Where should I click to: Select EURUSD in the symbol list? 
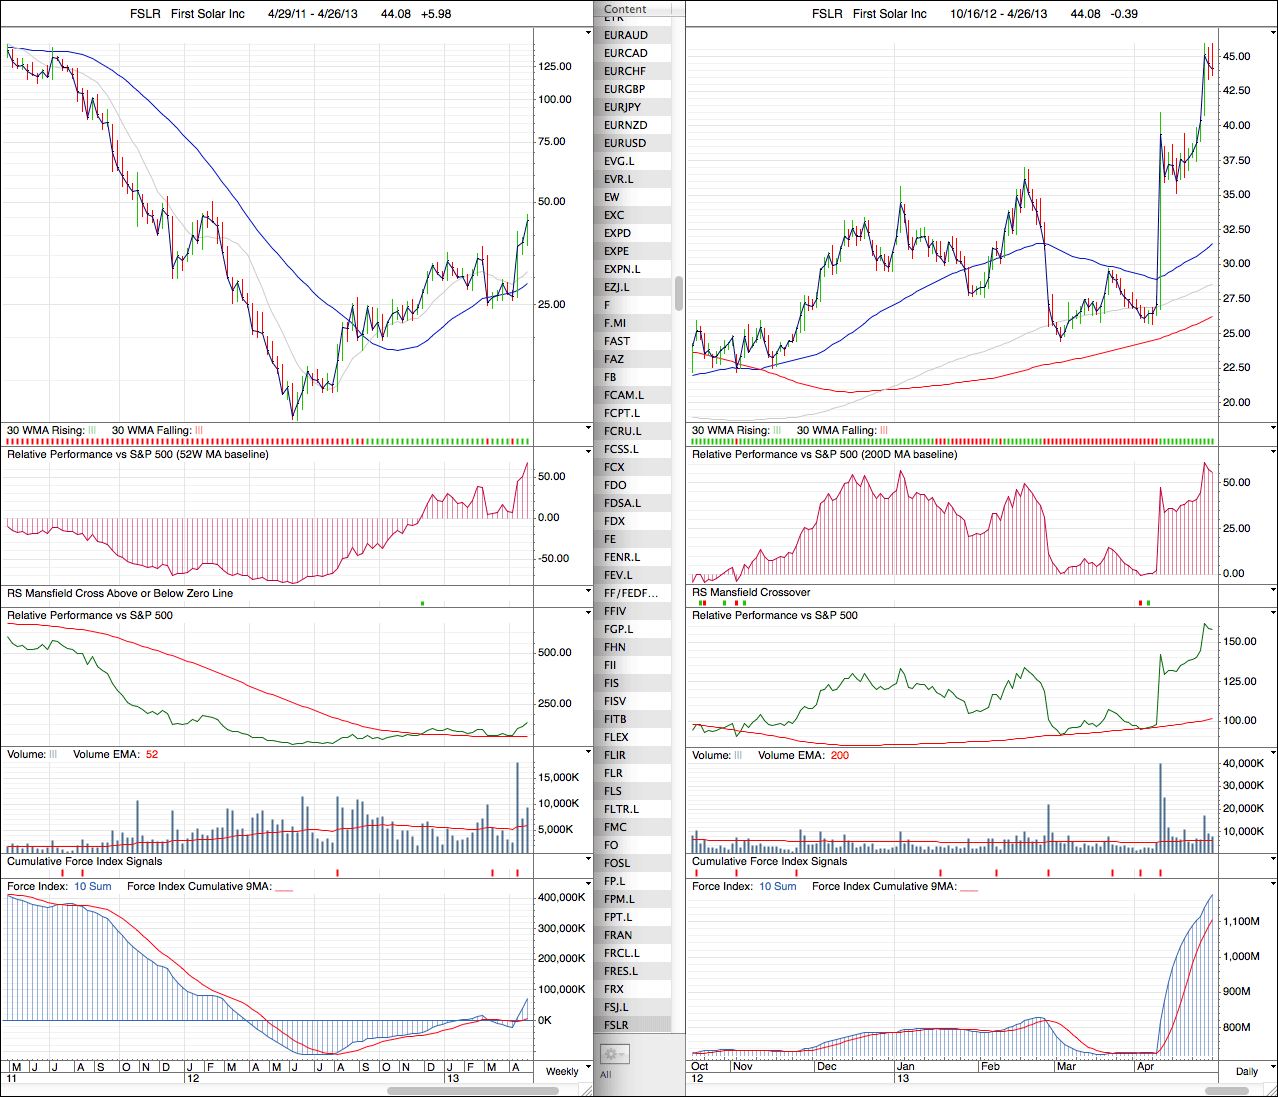[625, 143]
